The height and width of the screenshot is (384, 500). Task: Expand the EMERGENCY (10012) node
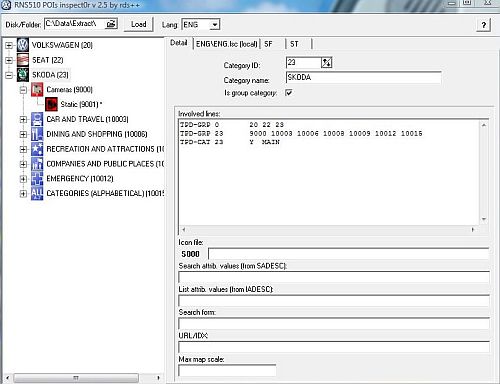[x=23, y=179]
